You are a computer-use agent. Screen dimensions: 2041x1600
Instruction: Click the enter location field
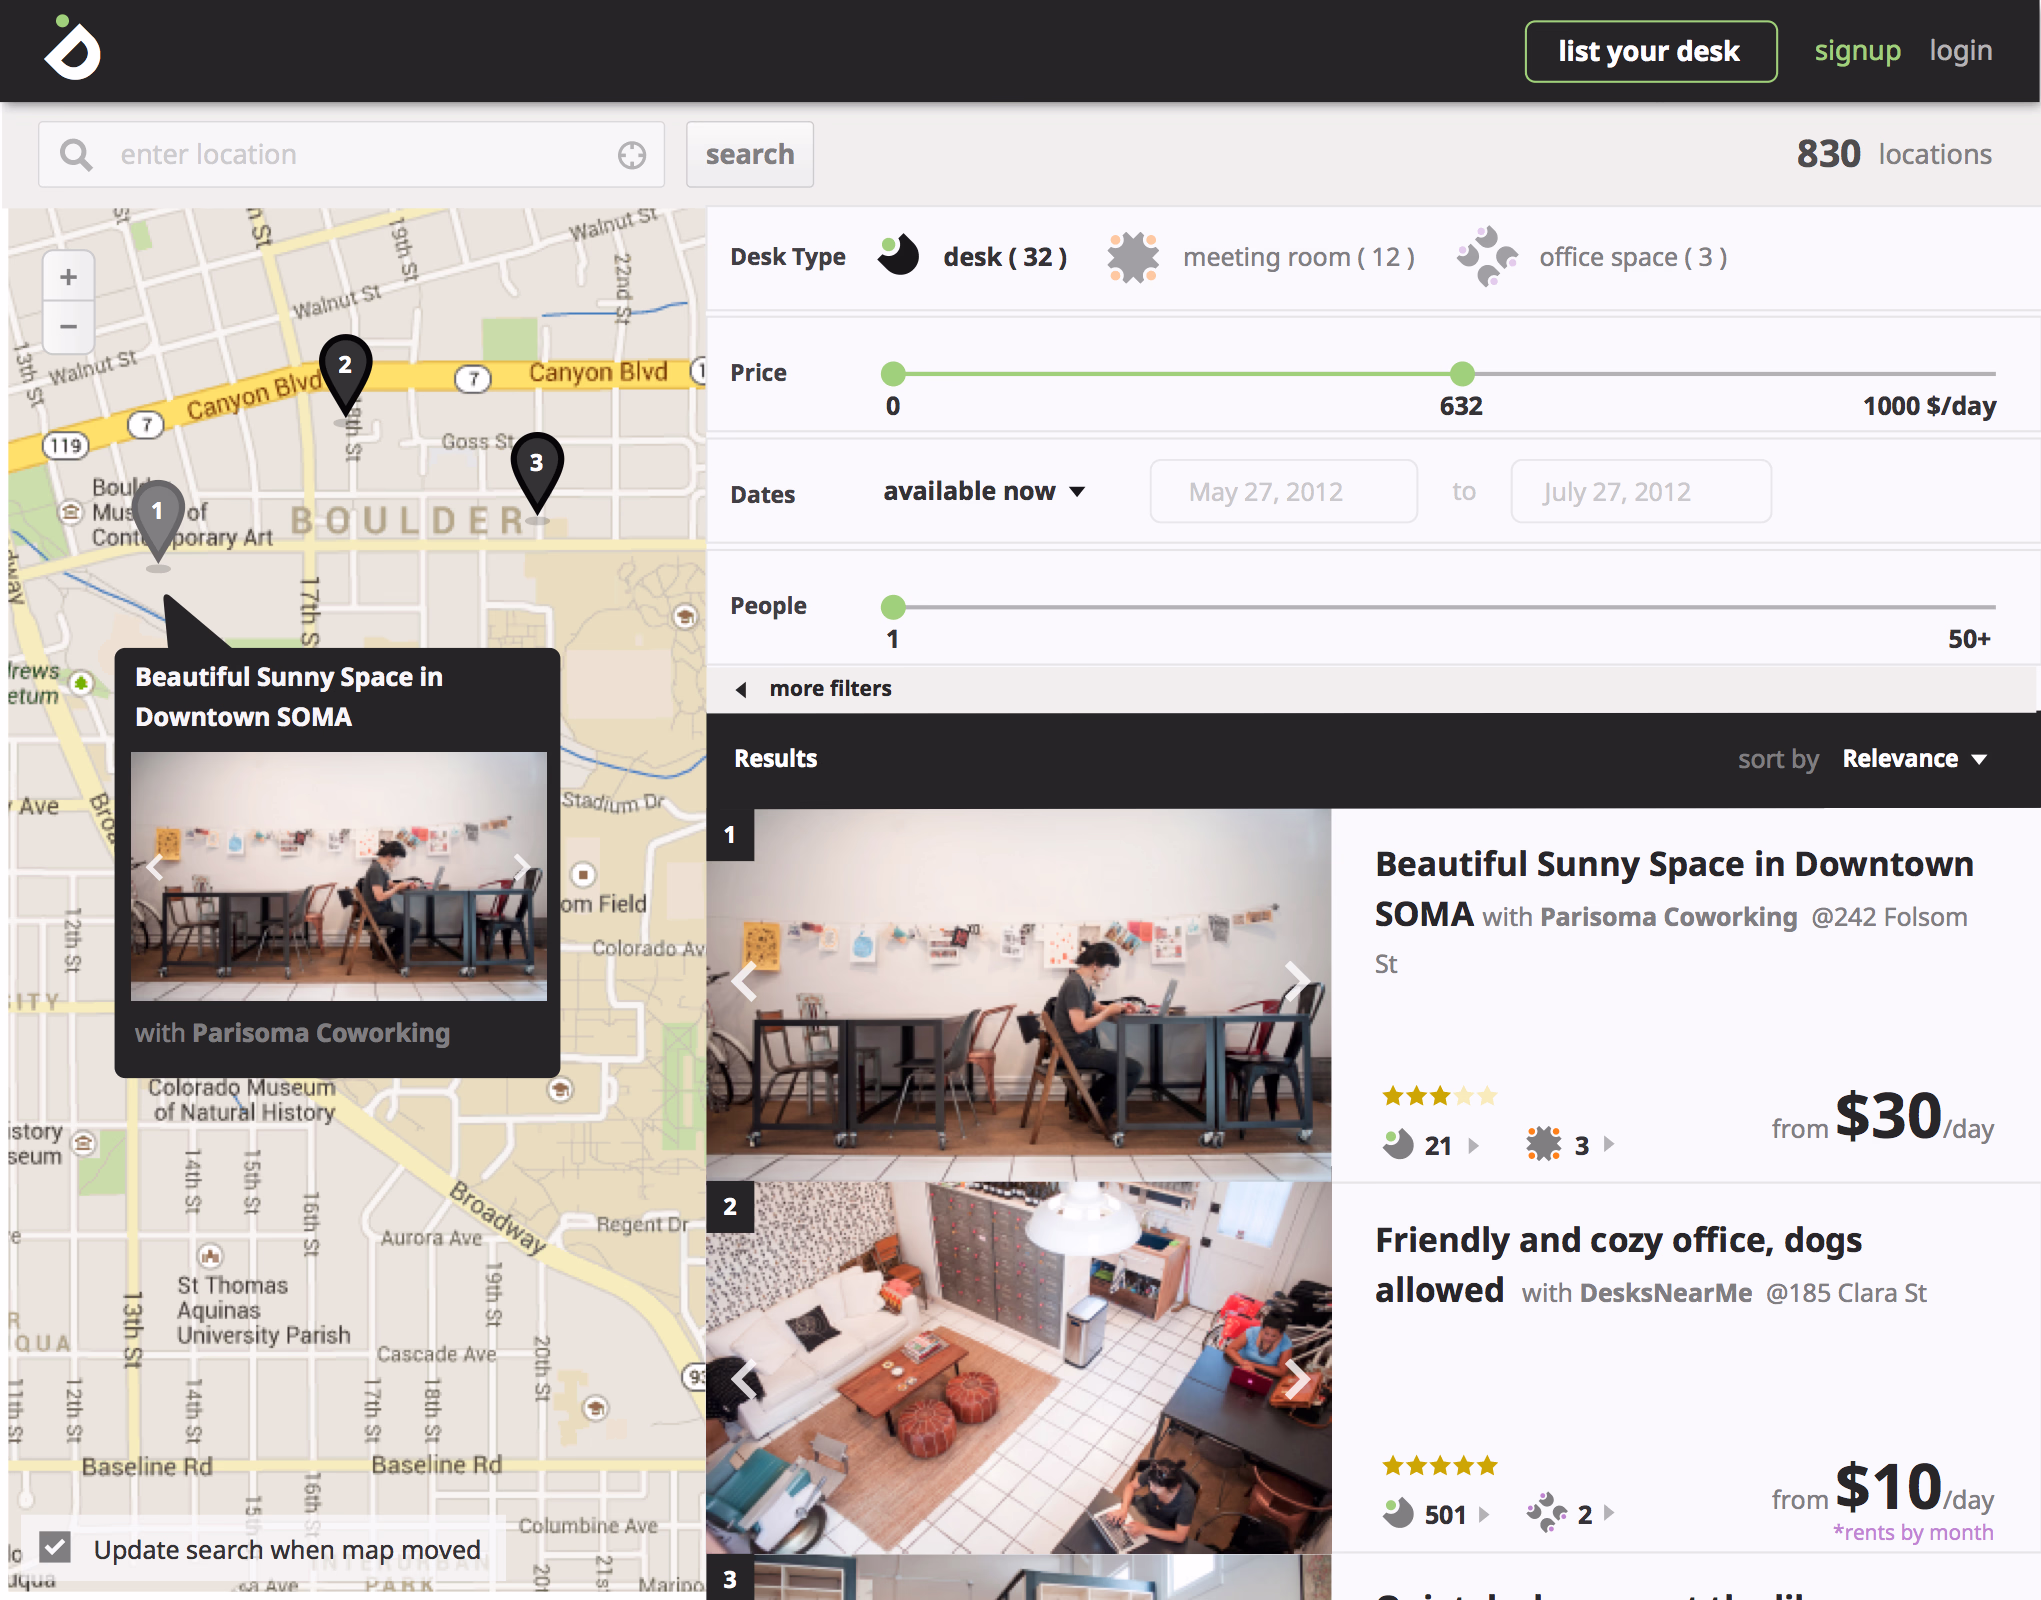pyautogui.click(x=352, y=155)
